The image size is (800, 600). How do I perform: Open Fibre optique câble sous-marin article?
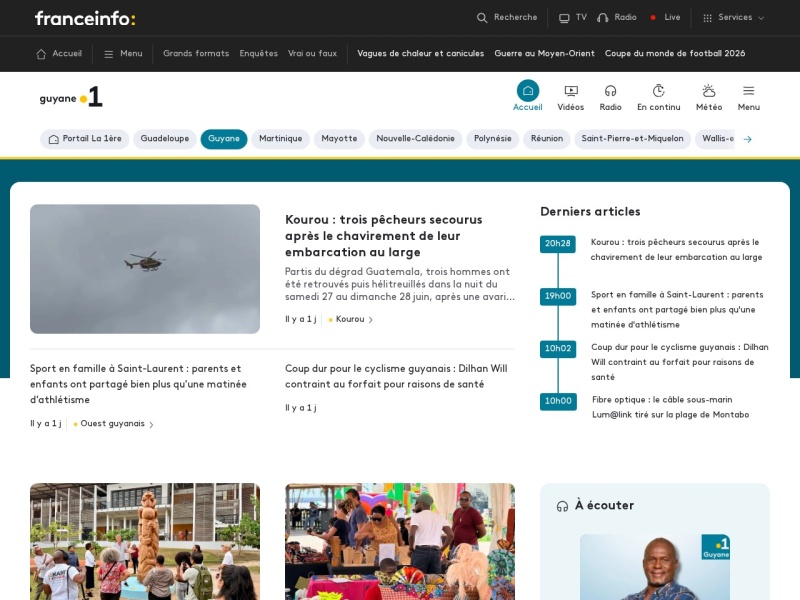tap(670, 407)
